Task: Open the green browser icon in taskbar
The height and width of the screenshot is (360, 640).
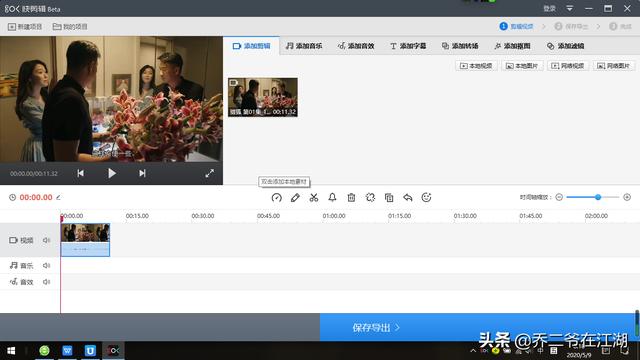Action: 44,351
